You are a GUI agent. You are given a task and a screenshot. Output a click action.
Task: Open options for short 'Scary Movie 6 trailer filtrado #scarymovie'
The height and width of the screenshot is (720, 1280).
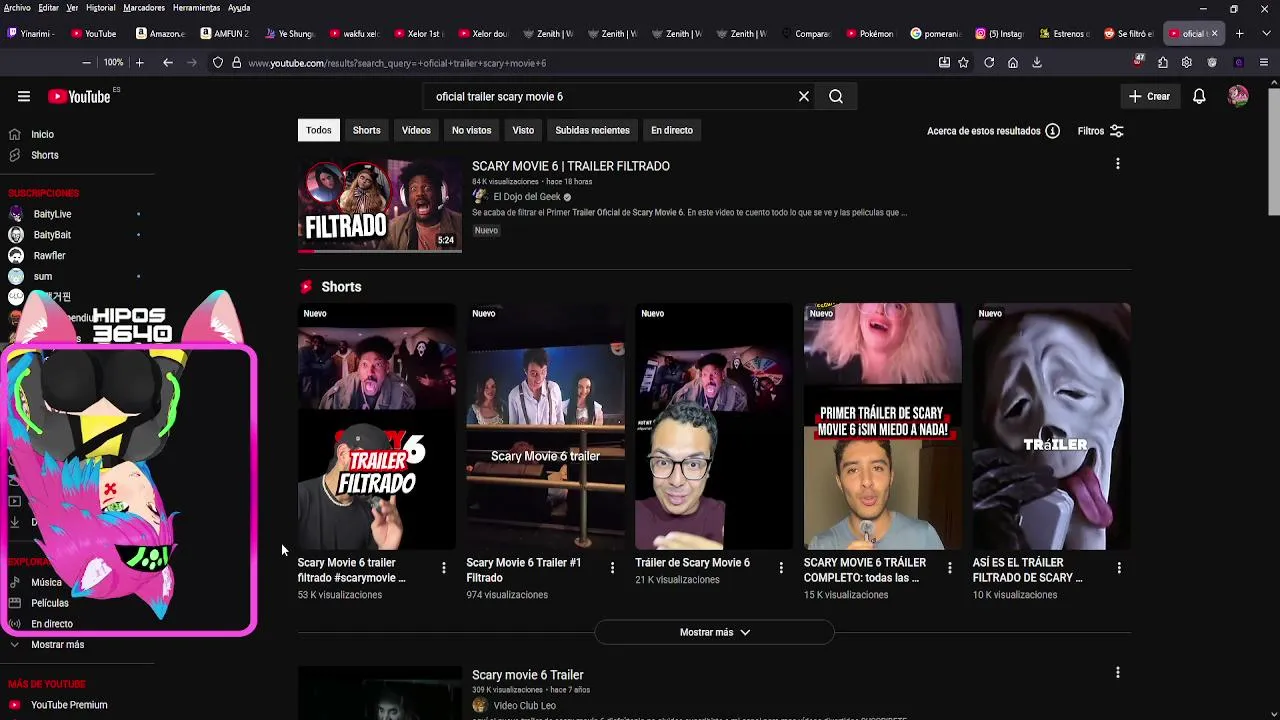tap(444, 568)
